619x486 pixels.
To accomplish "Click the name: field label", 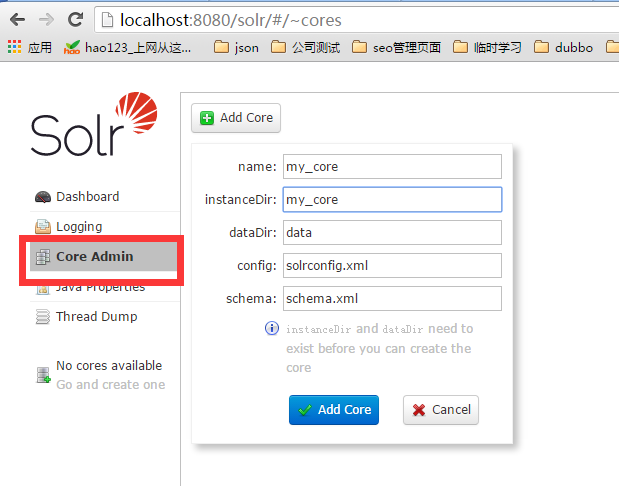I will coord(257,167).
